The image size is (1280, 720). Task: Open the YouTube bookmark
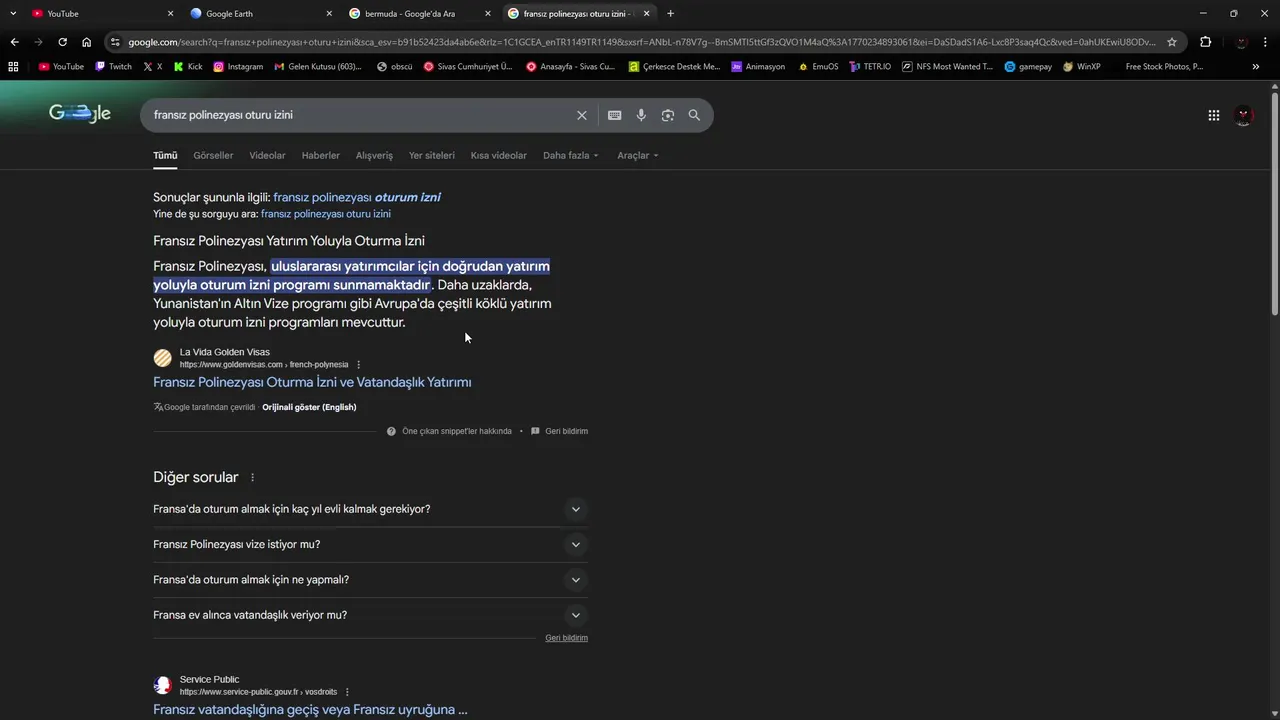point(61,67)
